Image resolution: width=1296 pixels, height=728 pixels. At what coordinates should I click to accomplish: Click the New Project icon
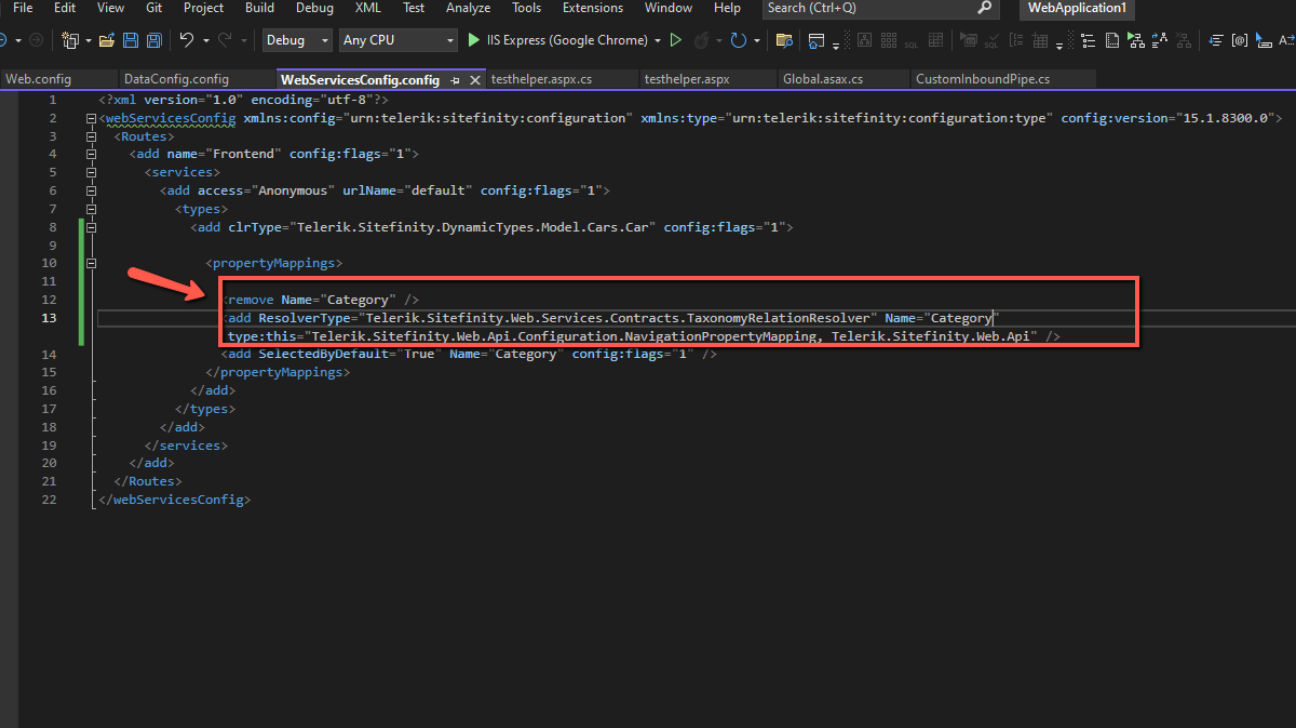tap(70, 40)
